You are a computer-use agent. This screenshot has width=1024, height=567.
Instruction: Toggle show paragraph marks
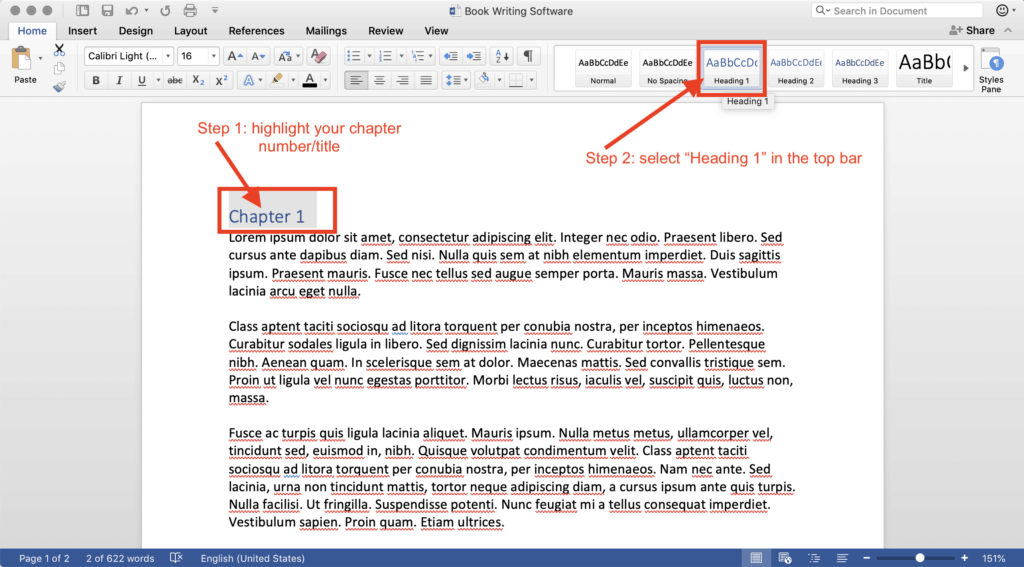click(x=528, y=56)
